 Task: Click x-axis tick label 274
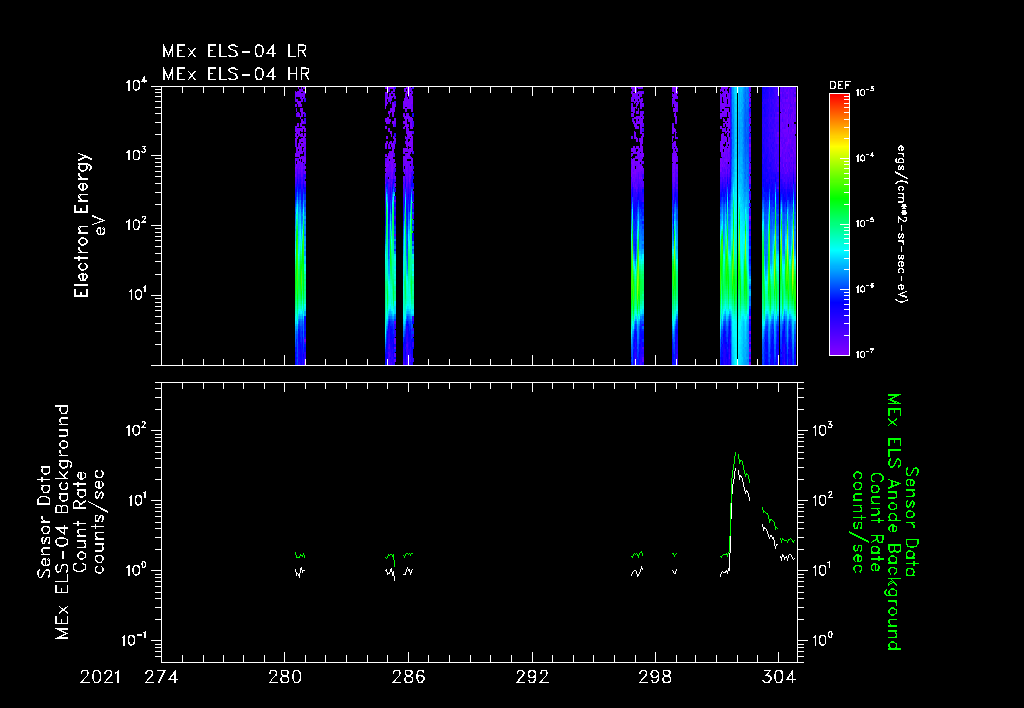tap(161, 677)
